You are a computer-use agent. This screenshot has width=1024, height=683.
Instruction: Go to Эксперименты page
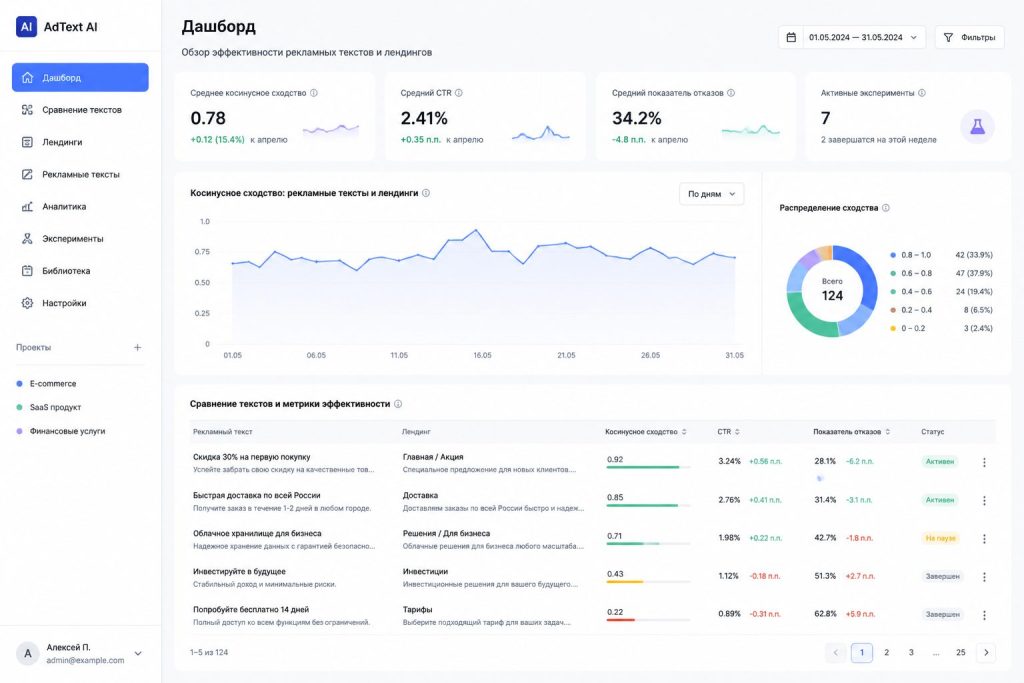point(80,238)
